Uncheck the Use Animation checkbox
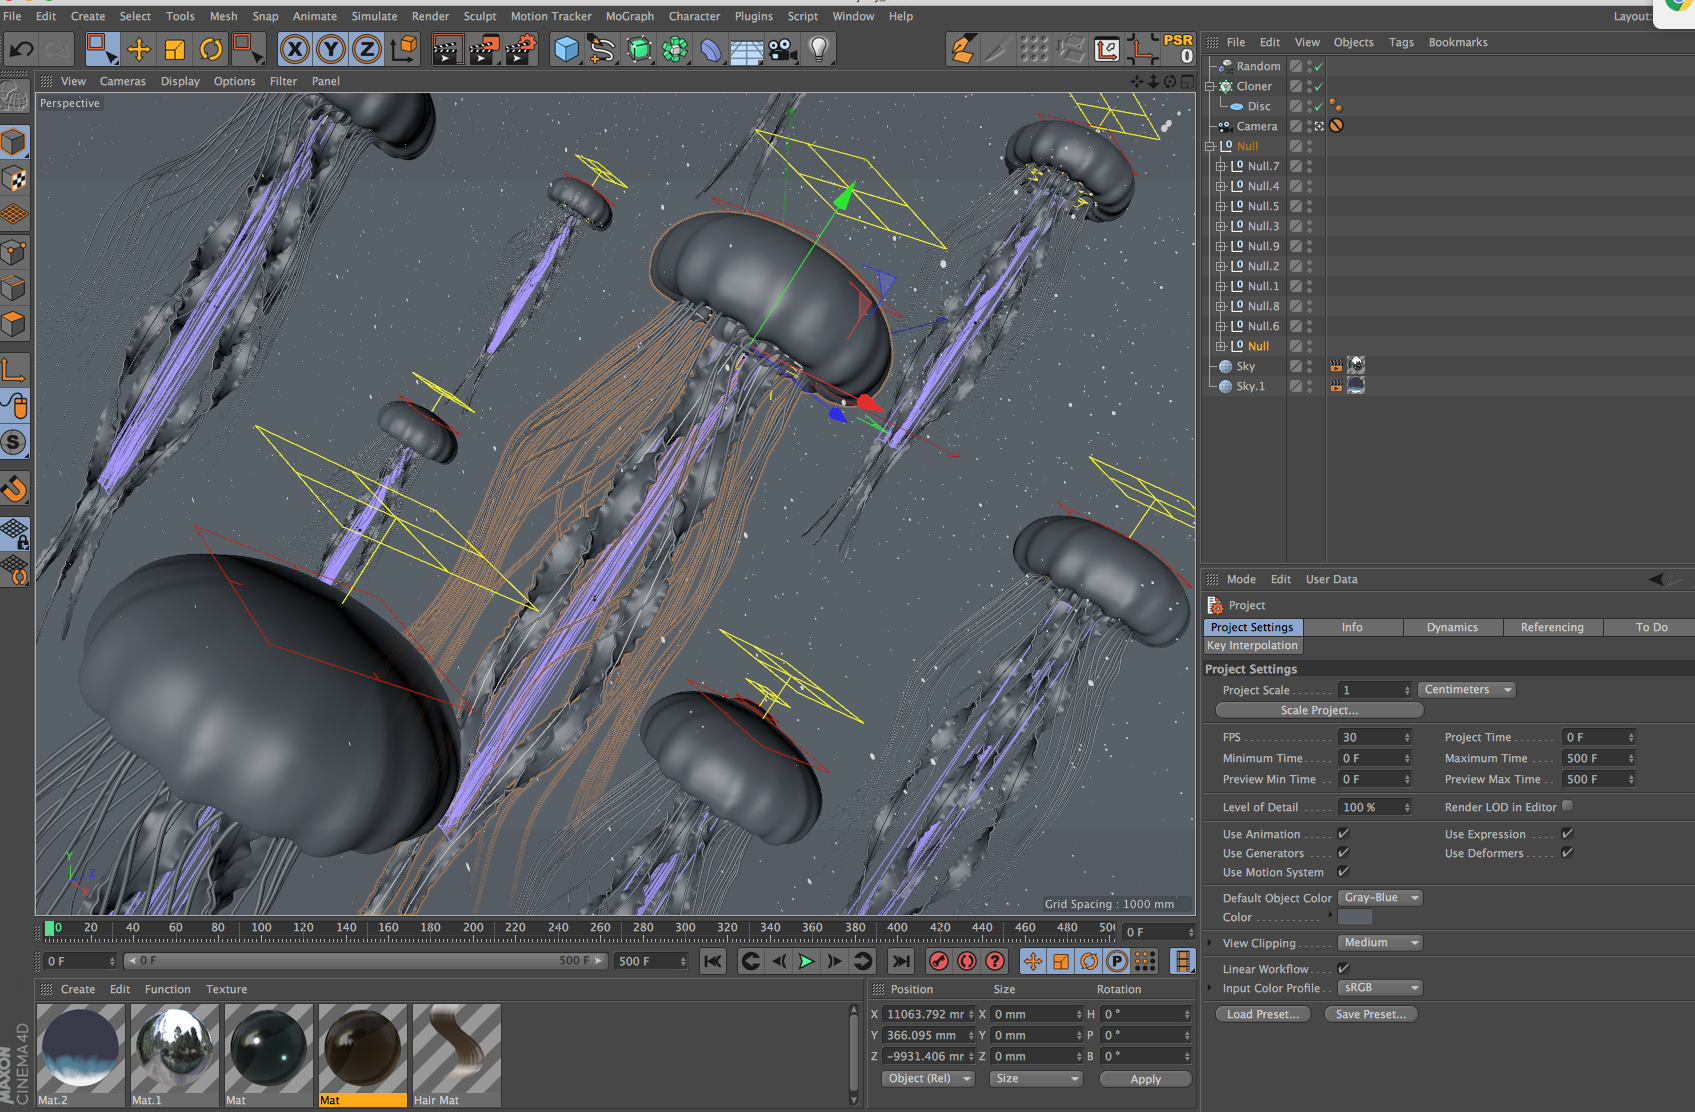The height and width of the screenshot is (1112, 1695). click(x=1343, y=834)
